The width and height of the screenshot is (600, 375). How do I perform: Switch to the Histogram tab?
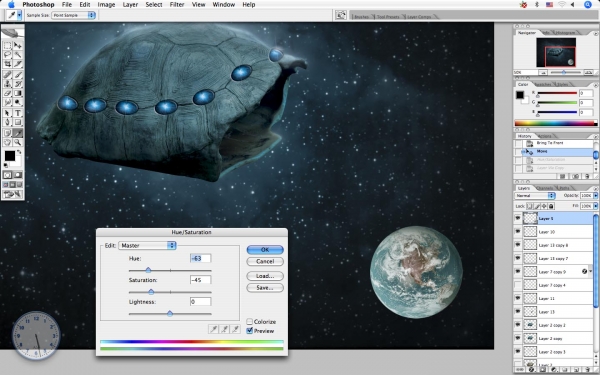pos(565,33)
